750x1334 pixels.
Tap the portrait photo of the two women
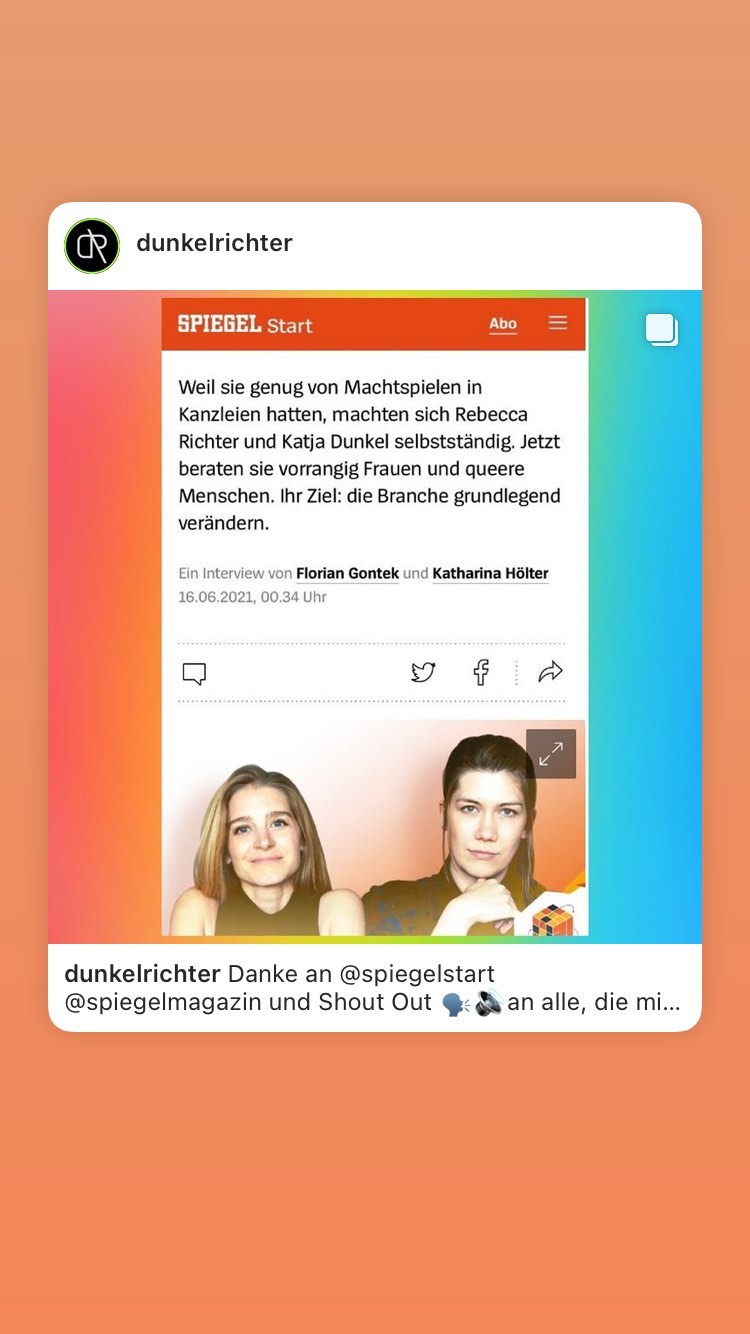(x=375, y=828)
